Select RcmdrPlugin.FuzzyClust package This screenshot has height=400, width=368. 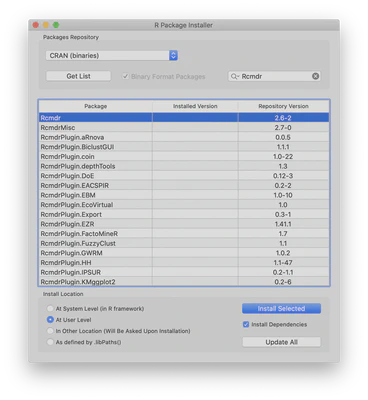[x=184, y=243]
